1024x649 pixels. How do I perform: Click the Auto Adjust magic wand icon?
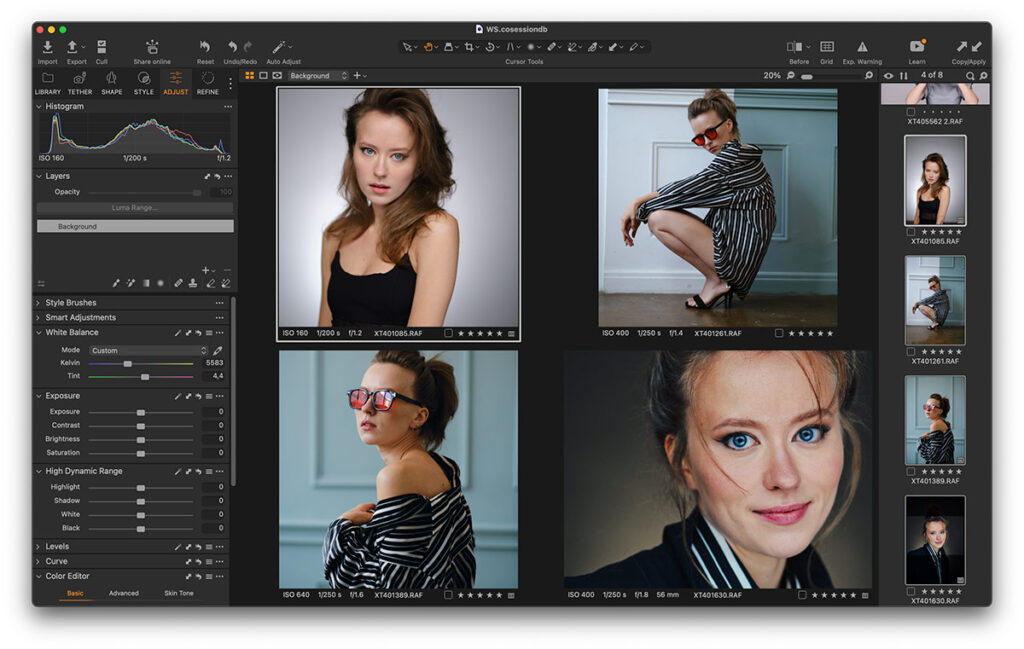[x=280, y=47]
